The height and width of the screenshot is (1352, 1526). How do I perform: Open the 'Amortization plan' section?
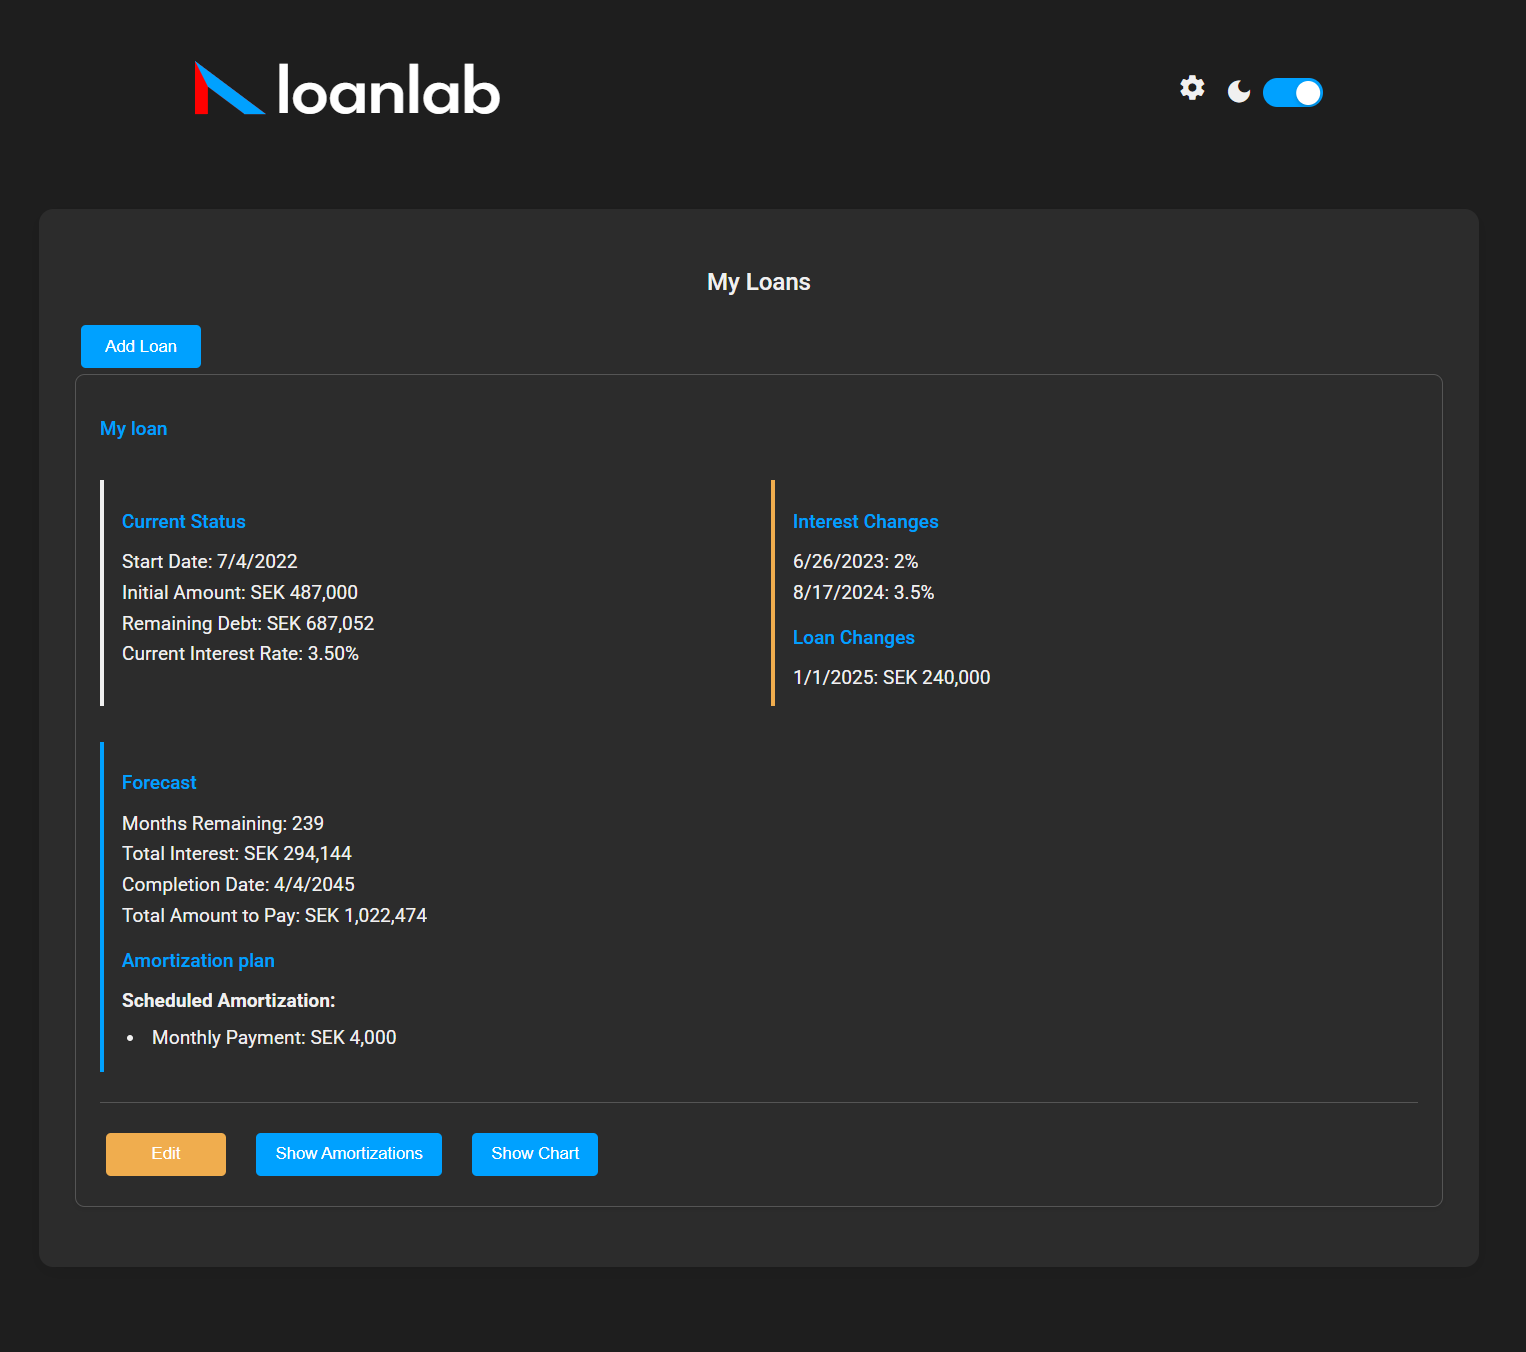coord(198,960)
